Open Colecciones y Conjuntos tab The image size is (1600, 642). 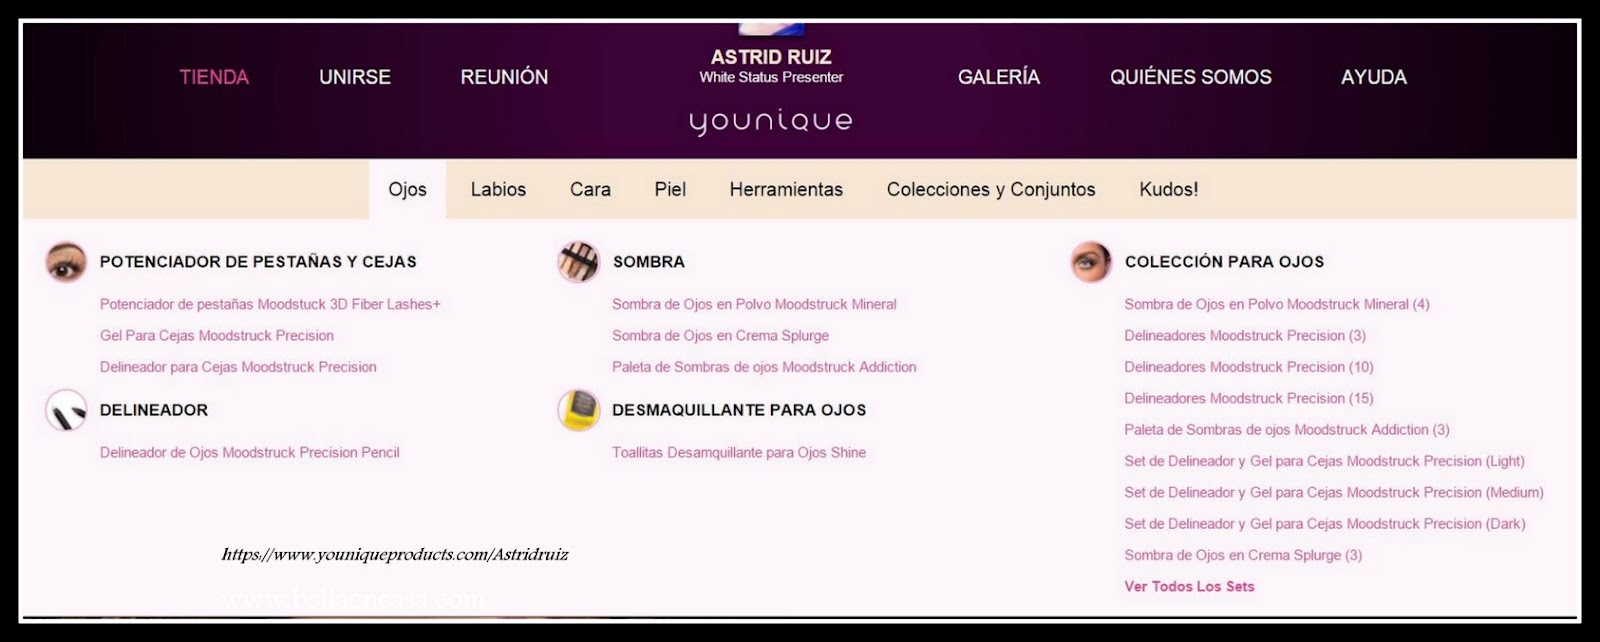991,189
